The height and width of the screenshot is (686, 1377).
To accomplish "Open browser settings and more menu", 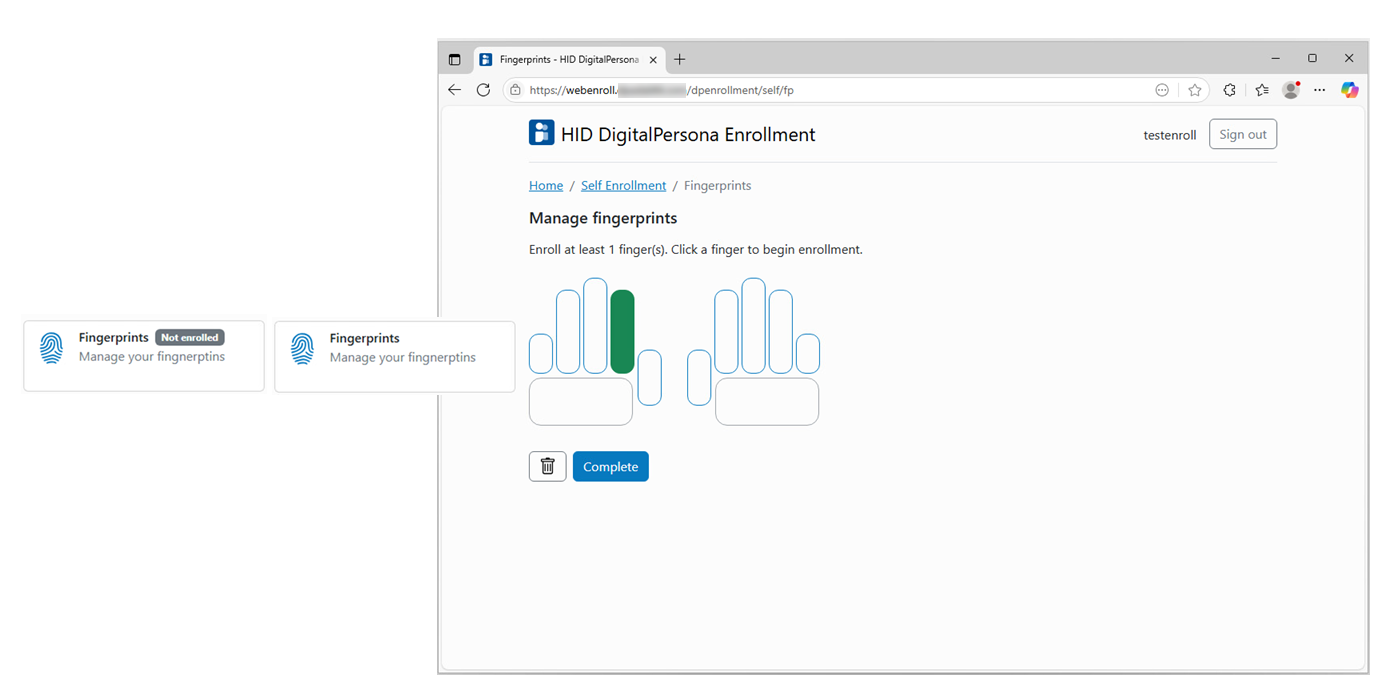I will pyautogui.click(x=1320, y=90).
